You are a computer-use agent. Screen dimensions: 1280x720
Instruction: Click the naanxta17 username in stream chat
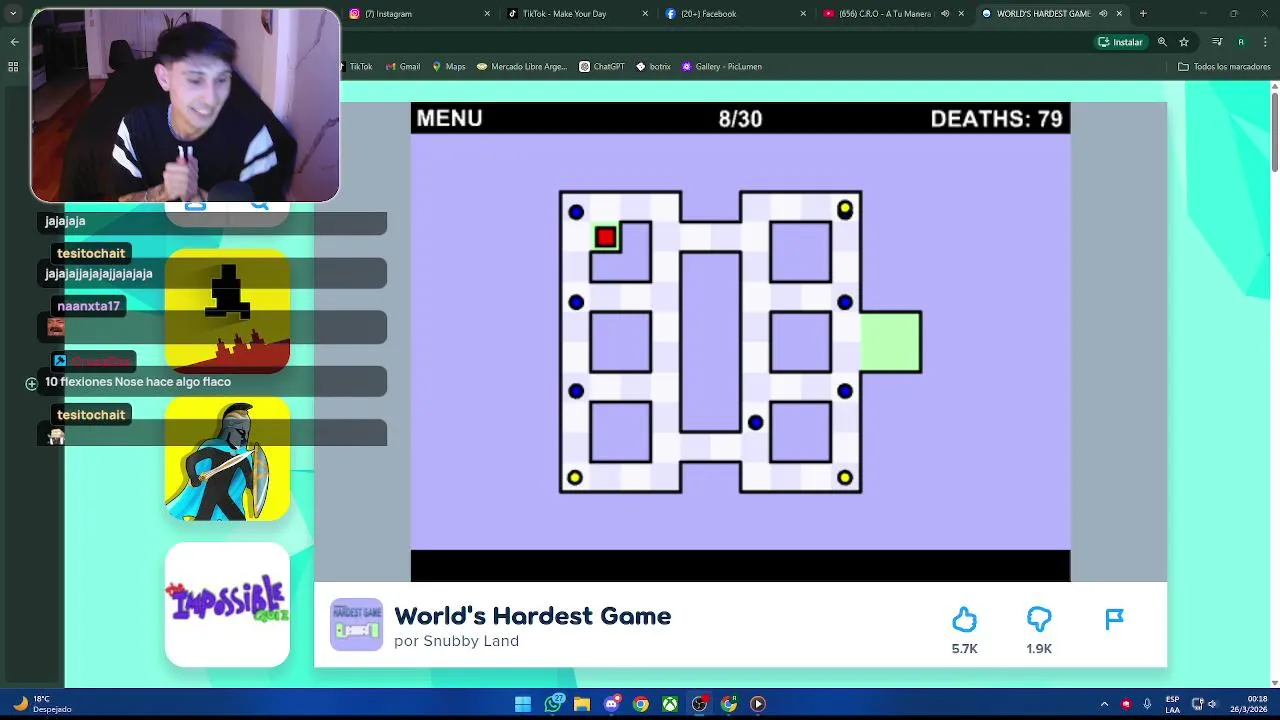click(x=88, y=307)
